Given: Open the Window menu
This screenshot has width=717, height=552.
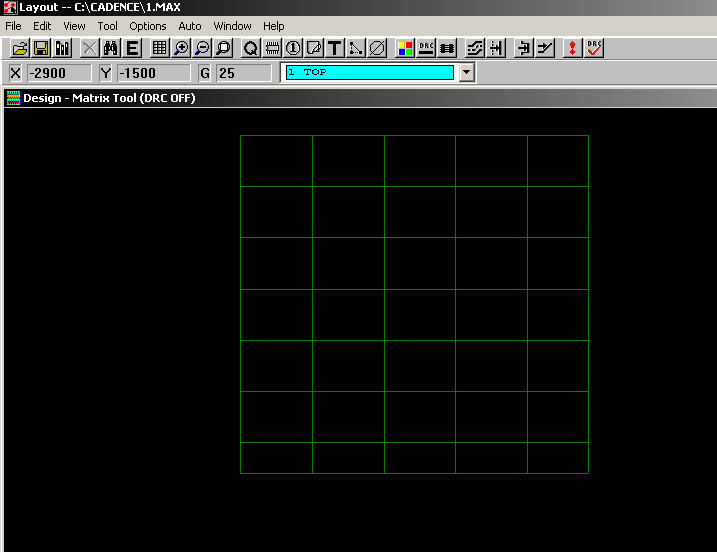Looking at the screenshot, I should point(232,26).
